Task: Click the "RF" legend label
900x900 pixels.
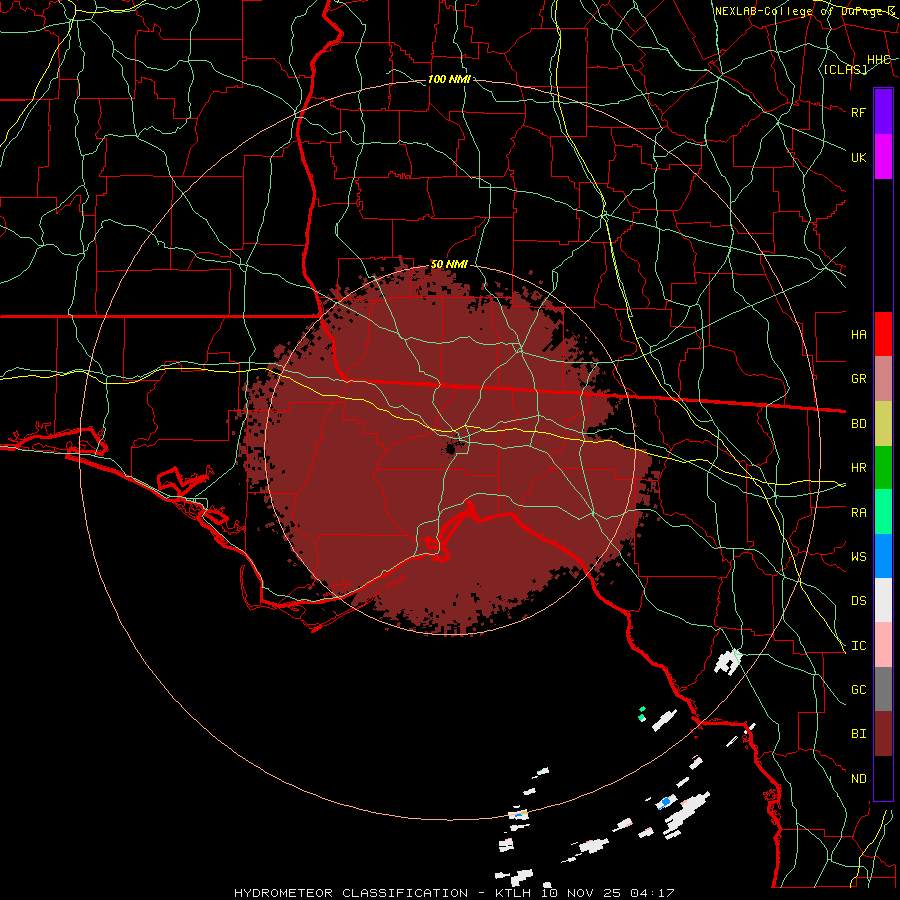Action: tap(859, 112)
